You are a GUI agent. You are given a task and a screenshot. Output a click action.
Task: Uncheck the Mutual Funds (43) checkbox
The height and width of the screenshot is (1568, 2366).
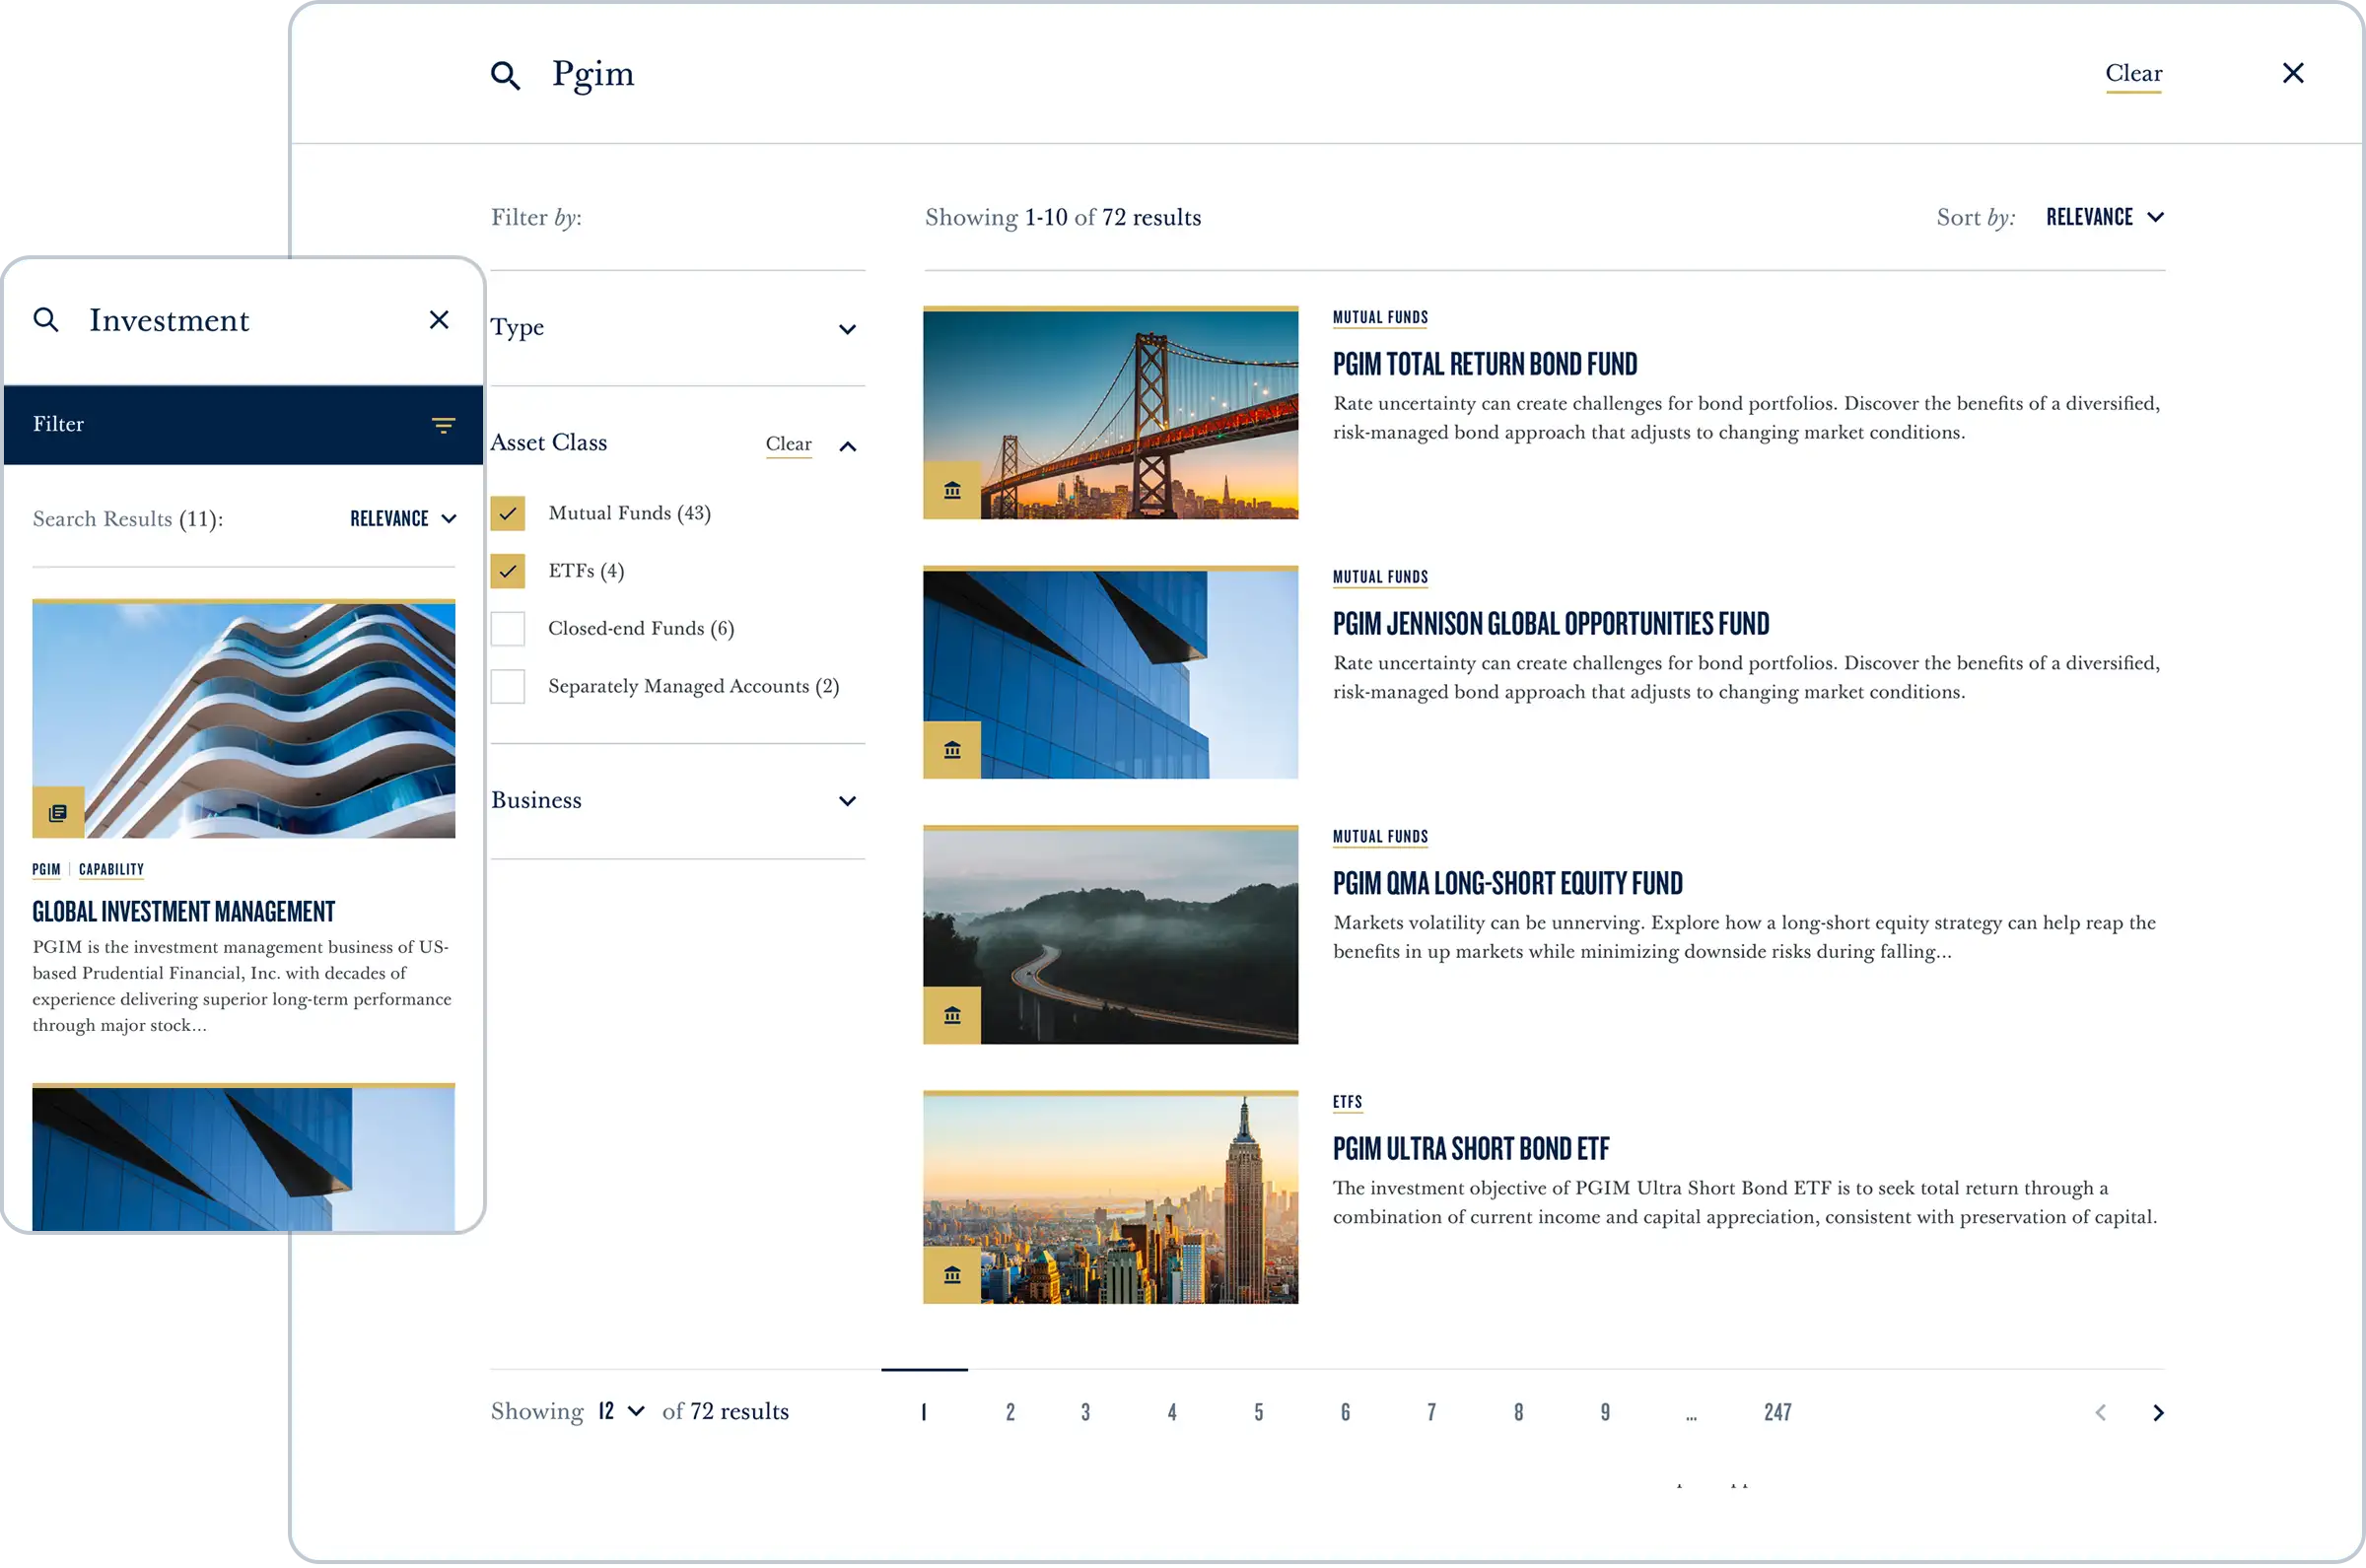508,514
